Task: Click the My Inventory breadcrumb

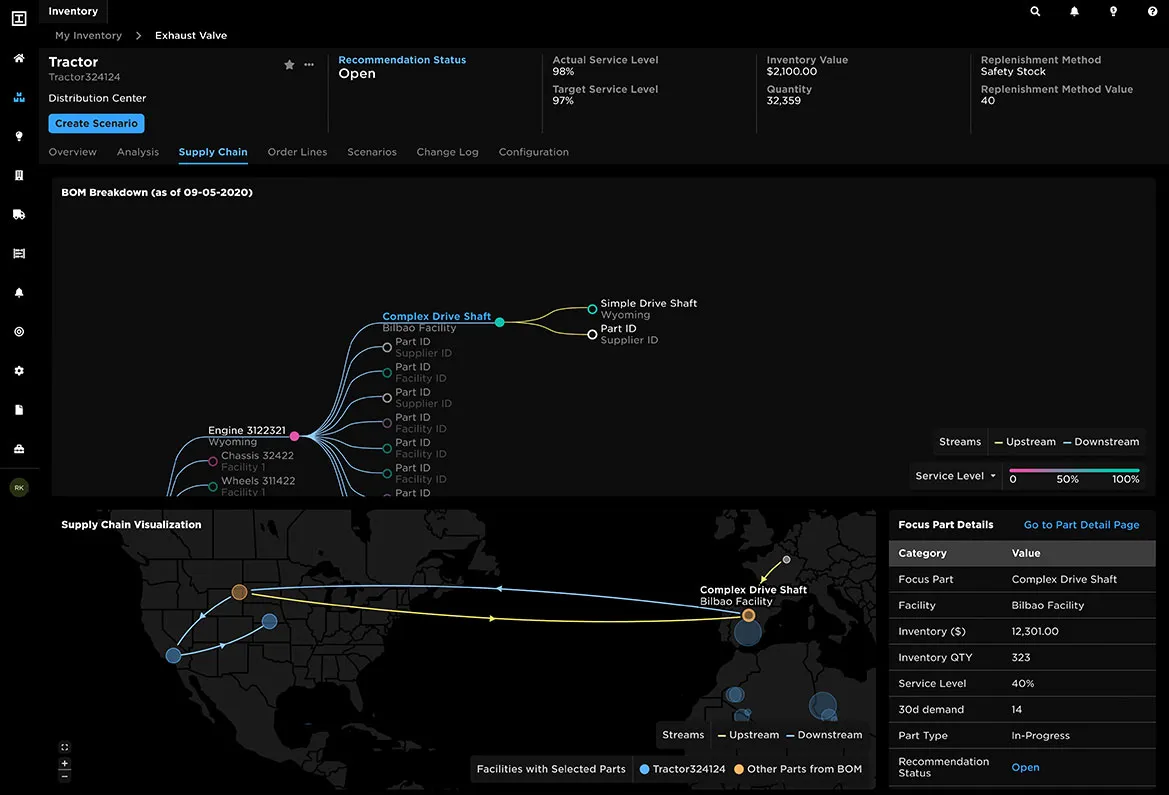Action: (x=88, y=36)
